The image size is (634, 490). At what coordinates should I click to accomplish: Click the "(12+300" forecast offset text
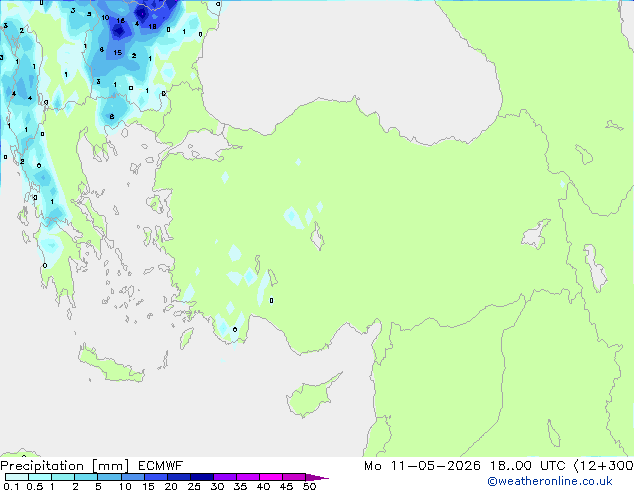pos(604,466)
